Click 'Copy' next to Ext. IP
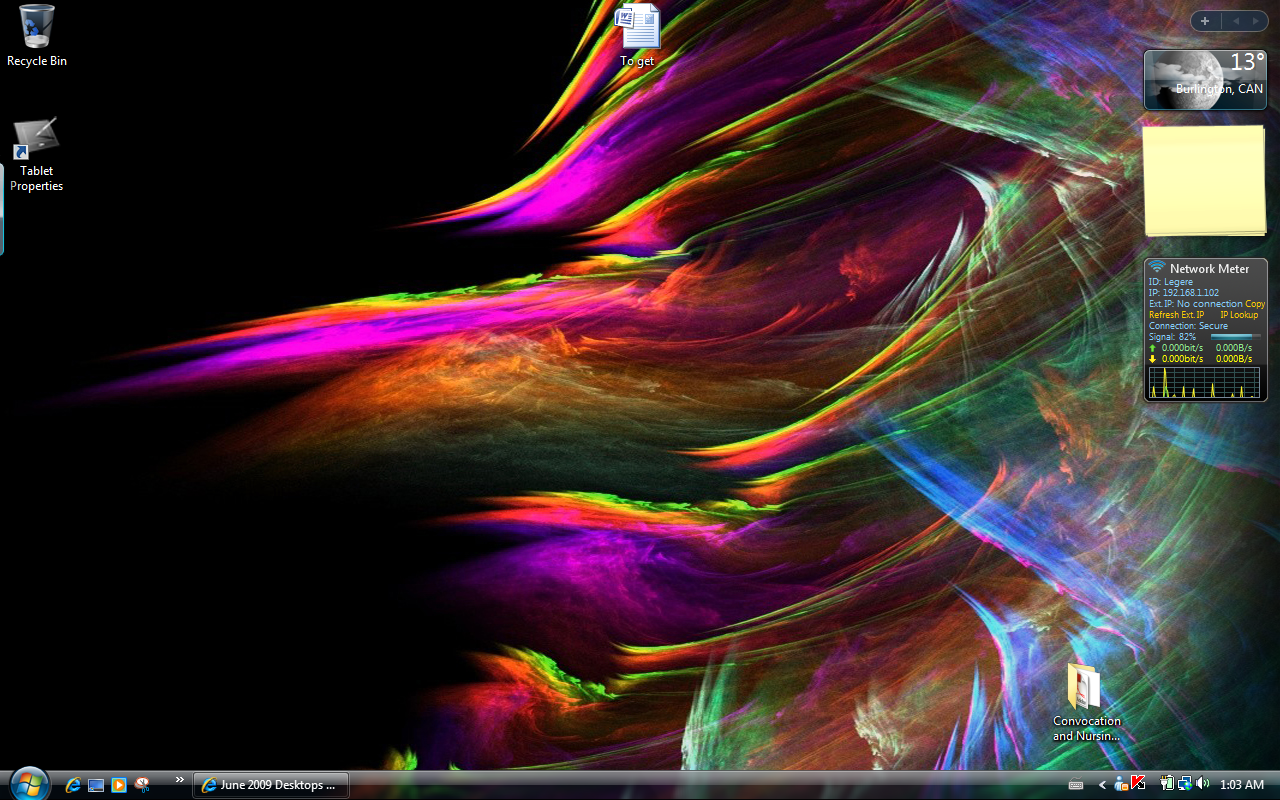This screenshot has width=1280, height=800. point(1255,304)
